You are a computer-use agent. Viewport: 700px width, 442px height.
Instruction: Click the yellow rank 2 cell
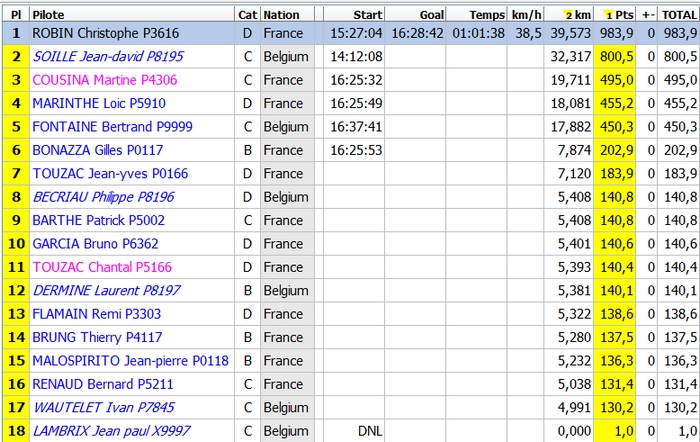[15, 57]
